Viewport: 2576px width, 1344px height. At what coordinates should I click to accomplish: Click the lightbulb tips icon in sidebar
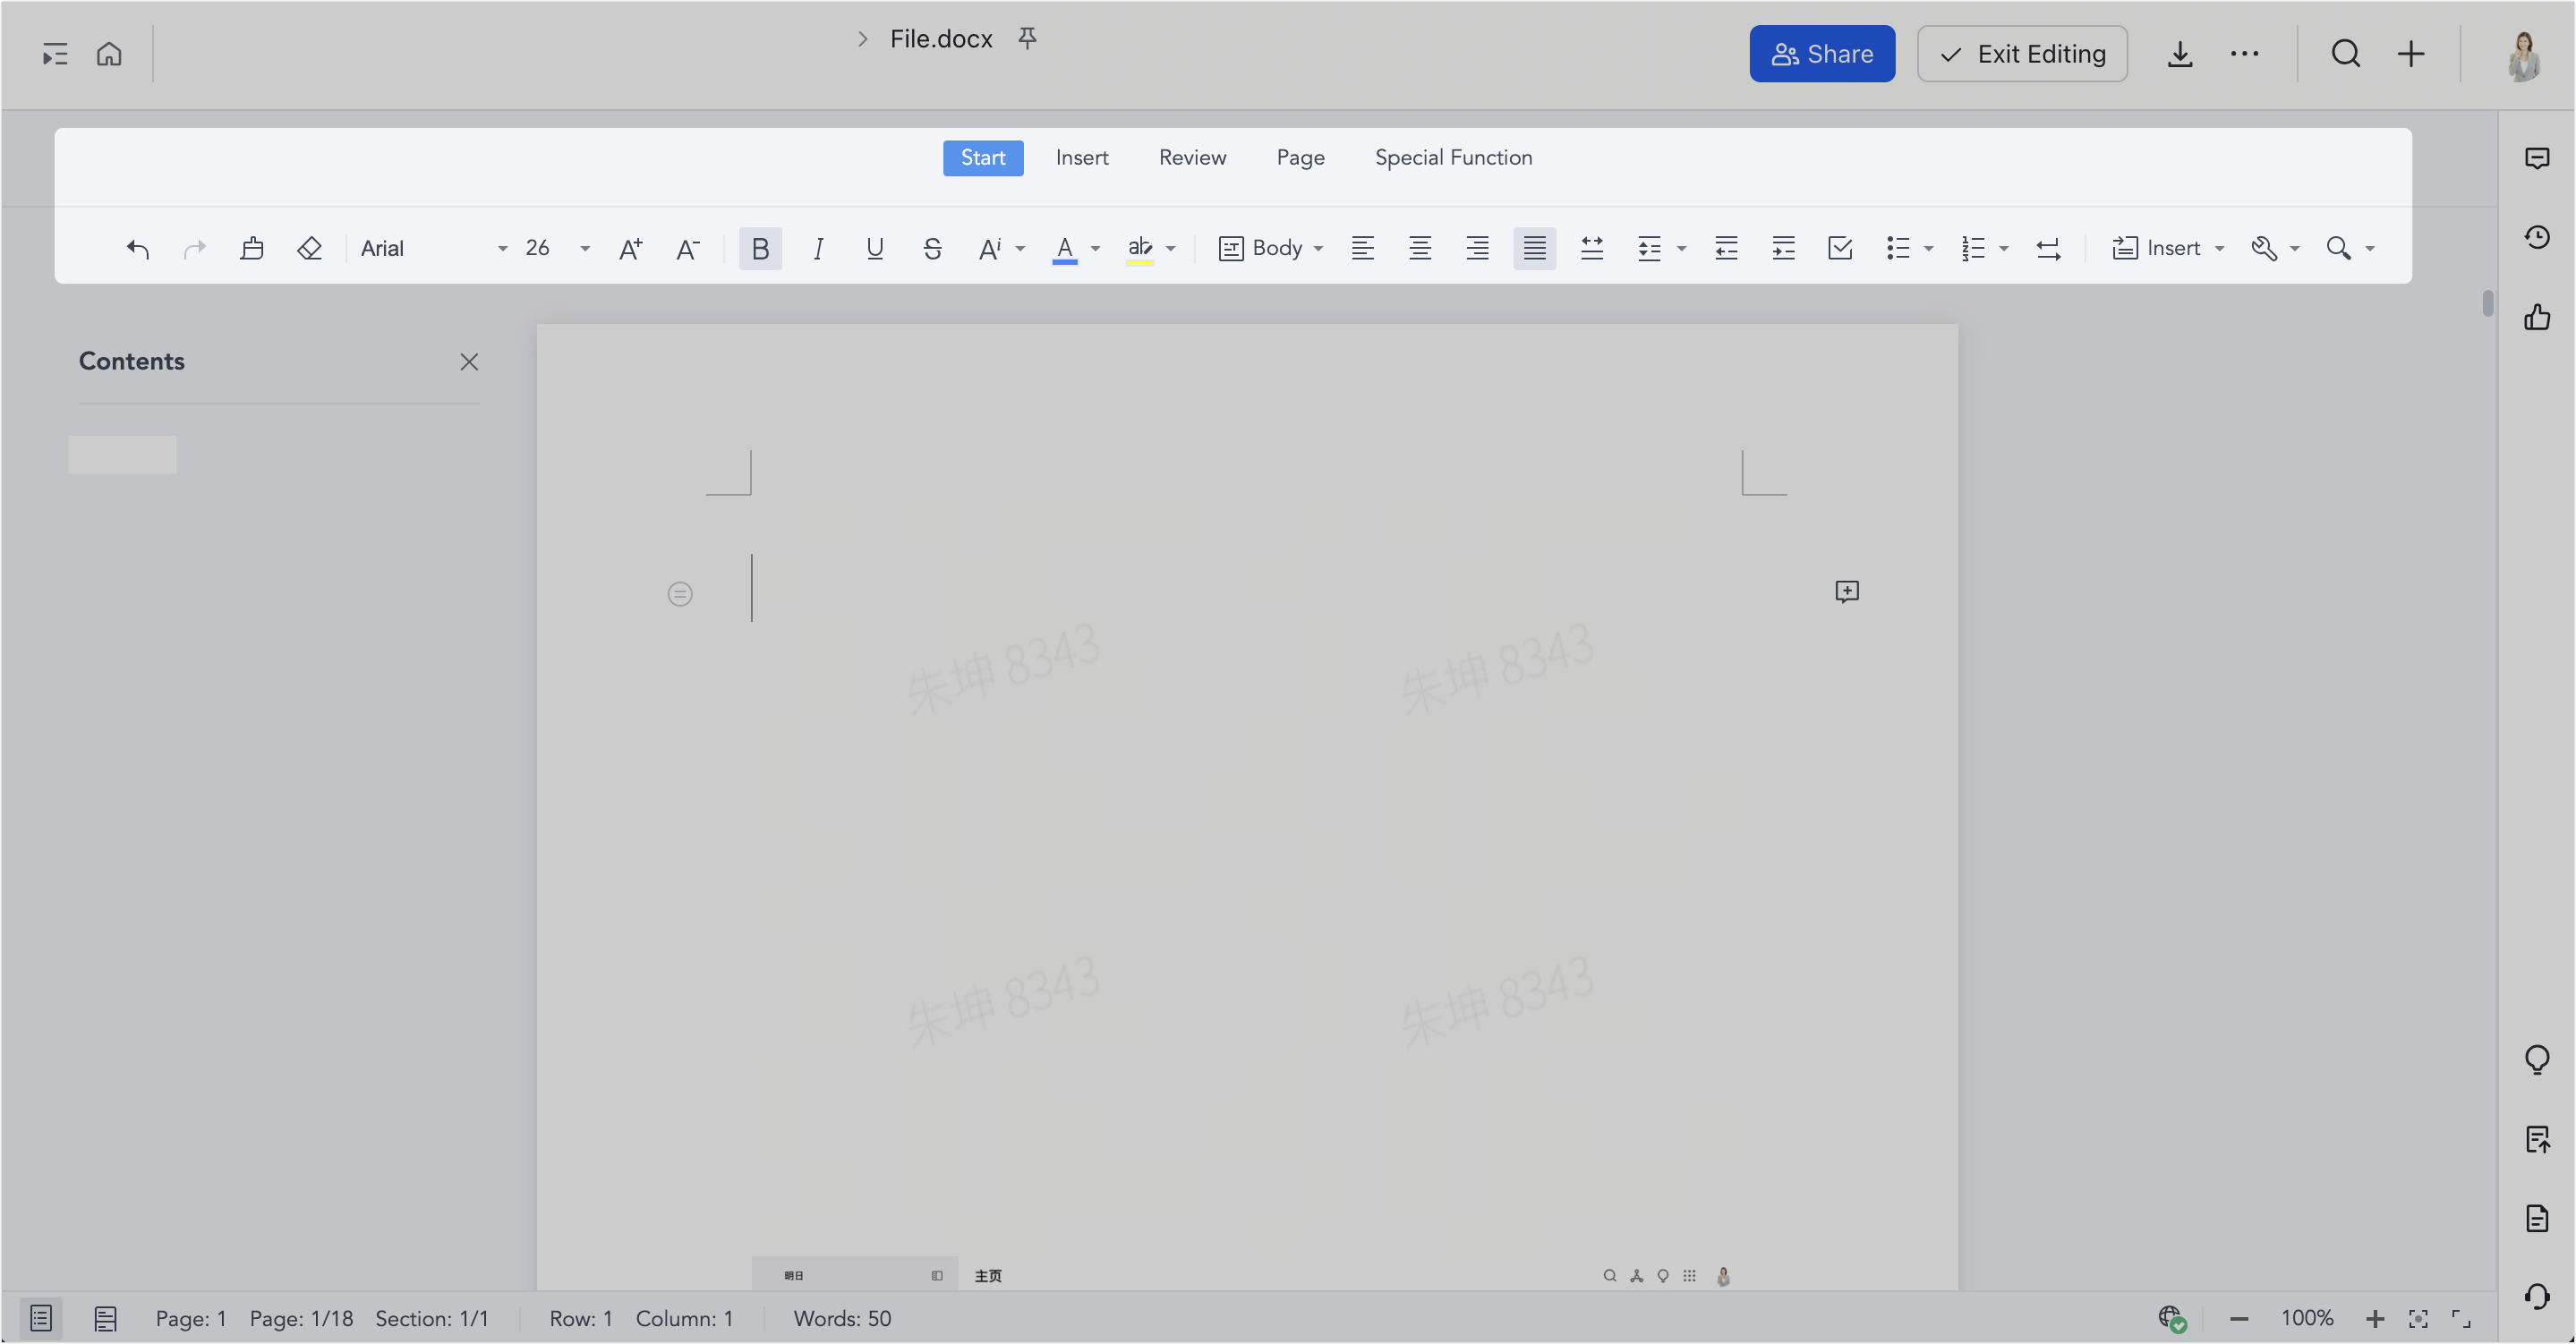(2537, 1060)
